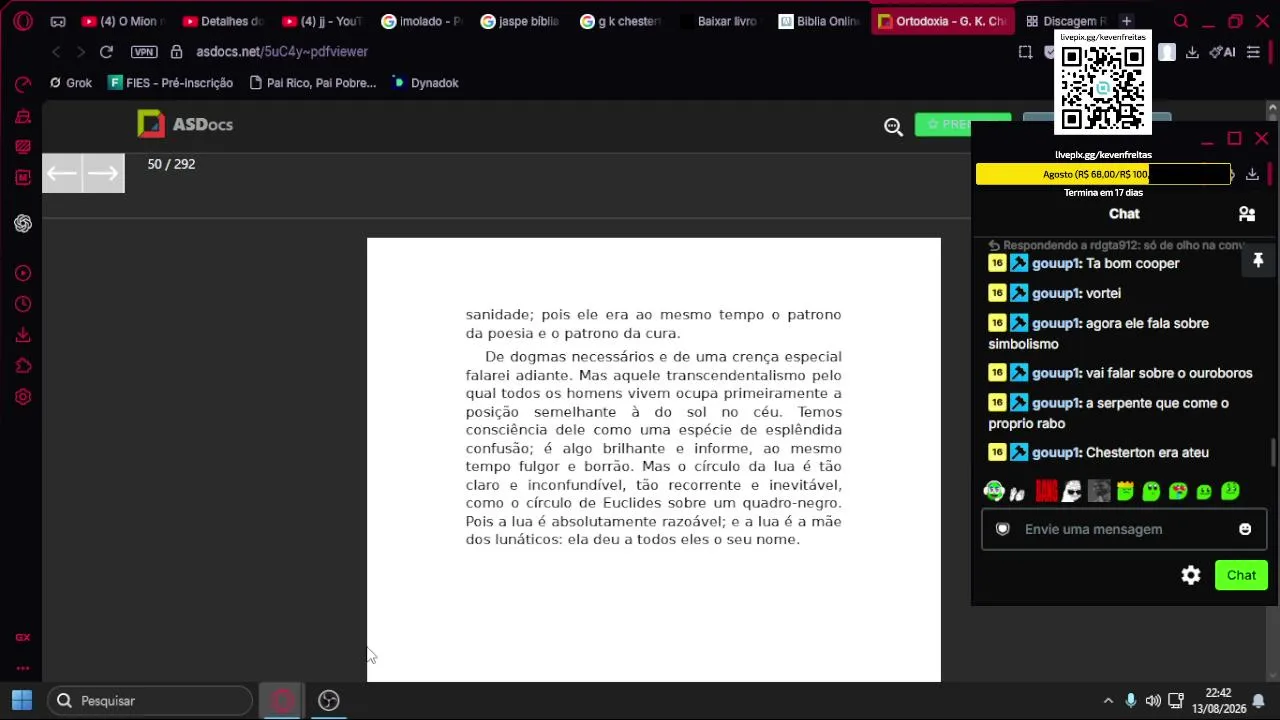Click the Agosto donation goal progress bar
1280x720 pixels.
[x=1103, y=174]
